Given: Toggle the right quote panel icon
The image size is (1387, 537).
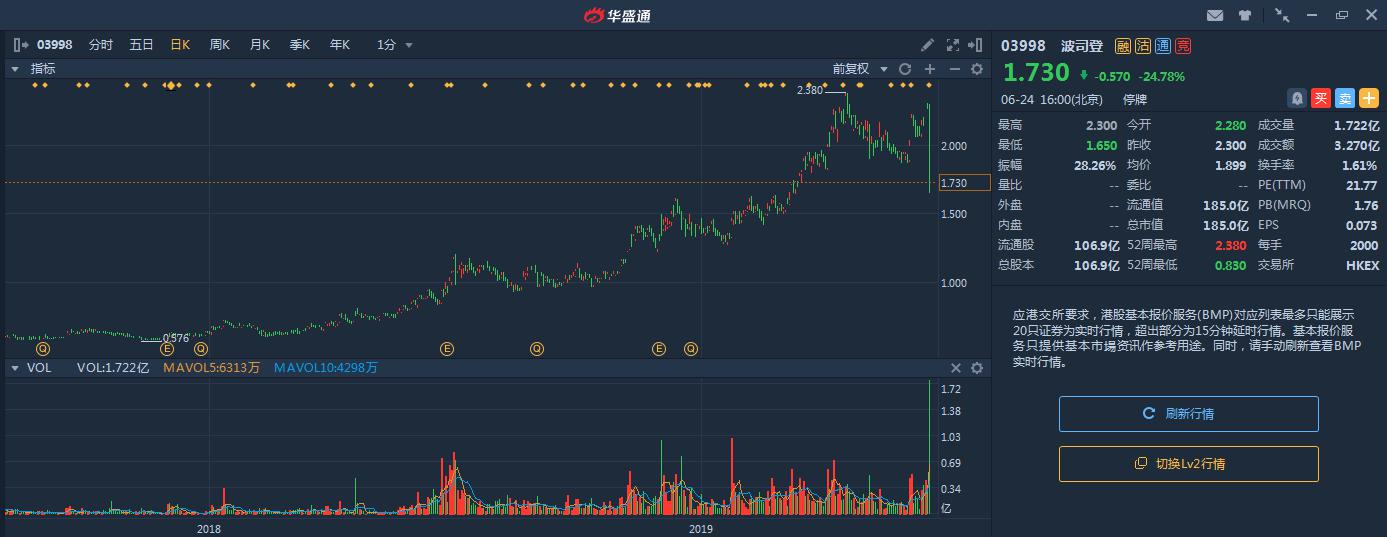Looking at the screenshot, I should 977,45.
